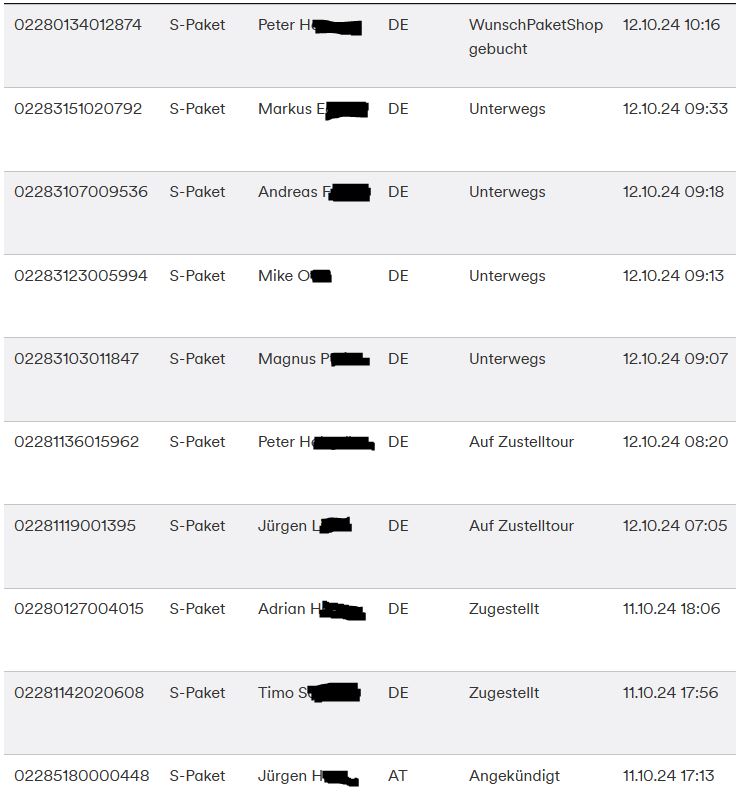736x797 pixels.
Task: Click Auf Zustelltour status at 07:05
Action: pos(521,526)
